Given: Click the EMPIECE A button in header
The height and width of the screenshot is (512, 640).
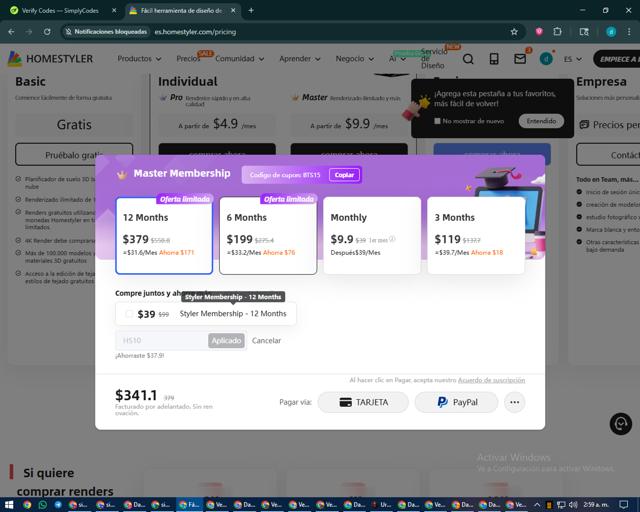Looking at the screenshot, I should pyautogui.click(x=617, y=59).
